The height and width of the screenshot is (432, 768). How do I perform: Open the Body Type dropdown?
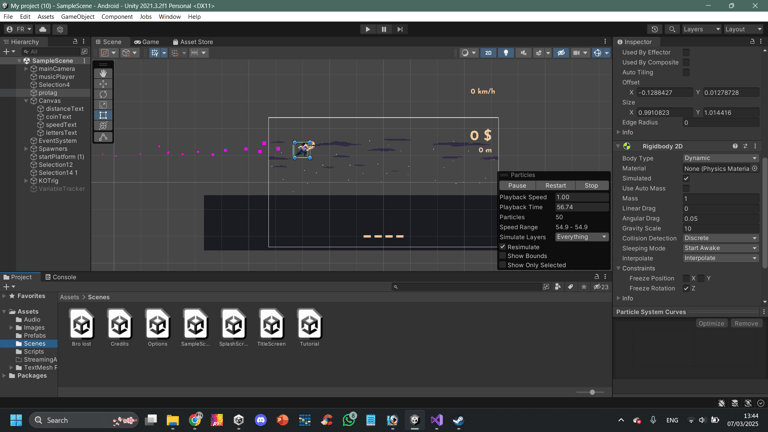720,158
